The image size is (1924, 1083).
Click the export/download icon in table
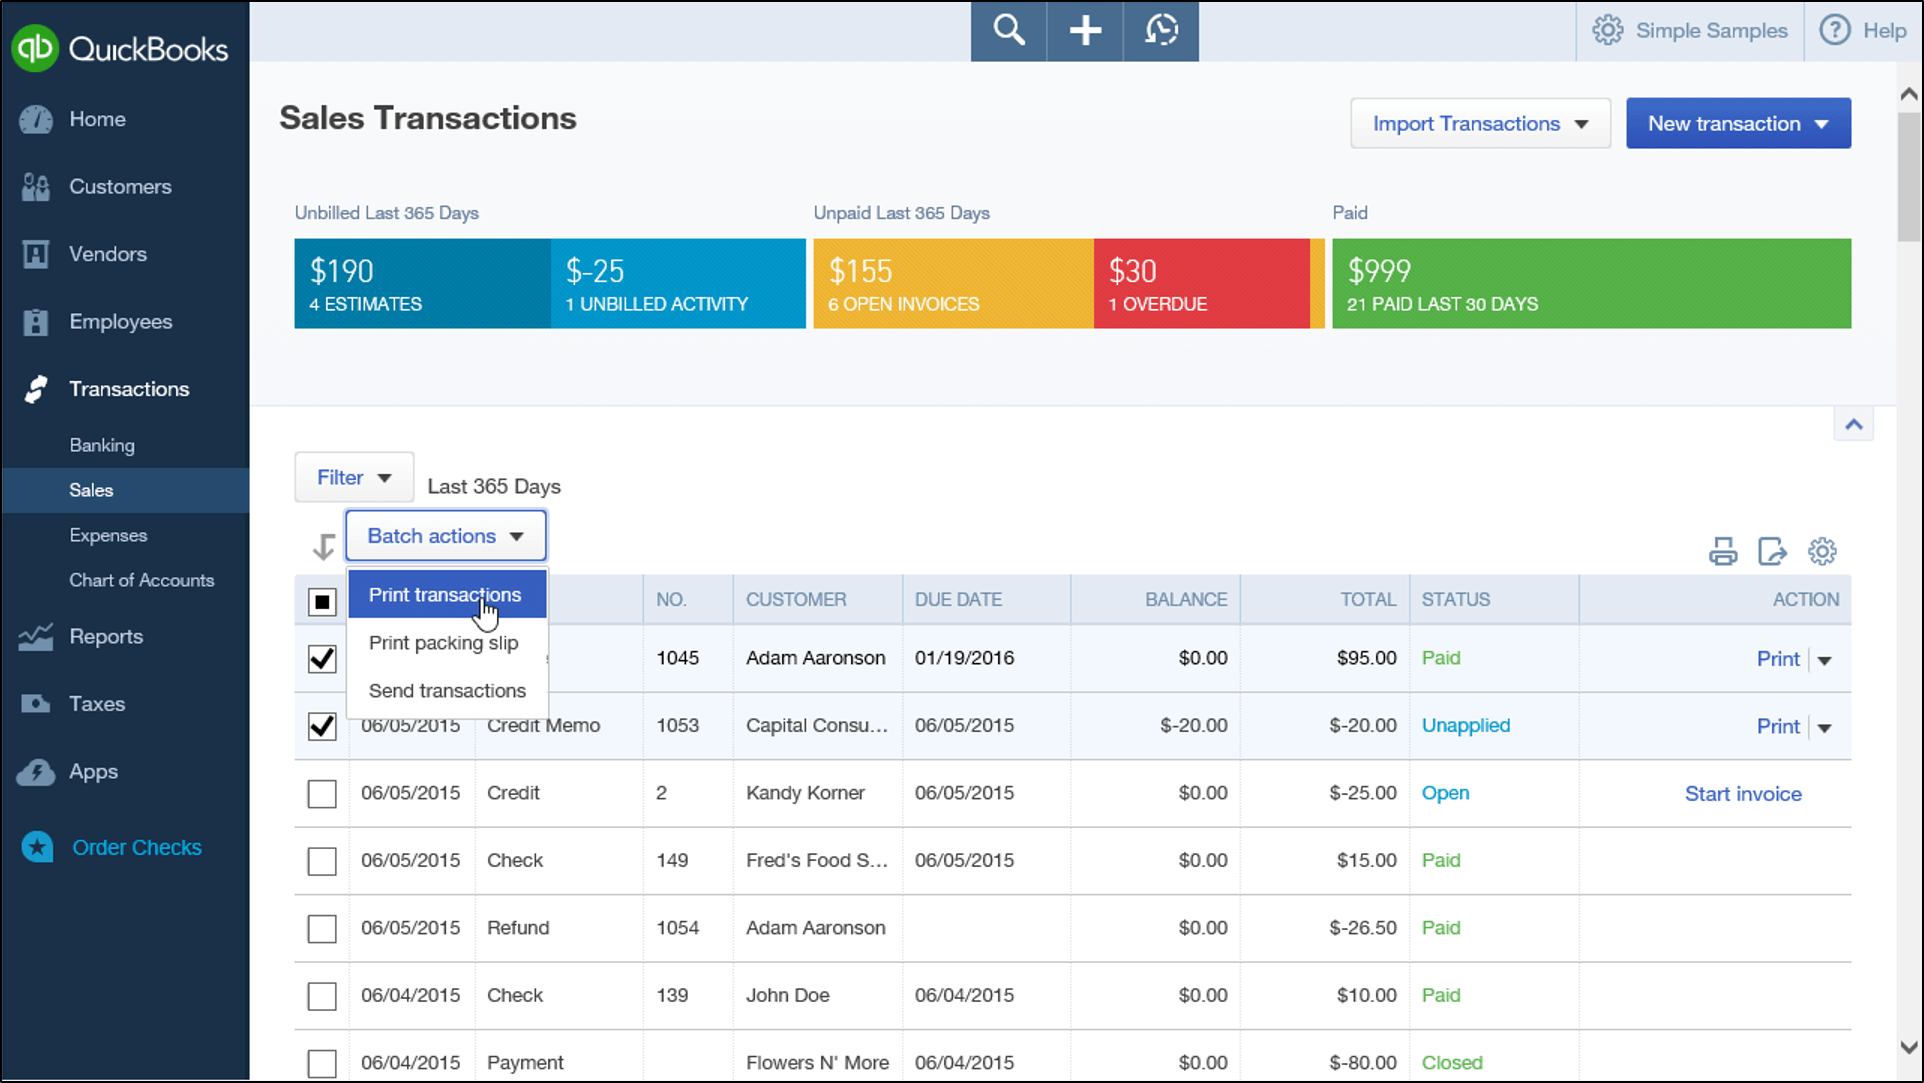tap(1773, 551)
